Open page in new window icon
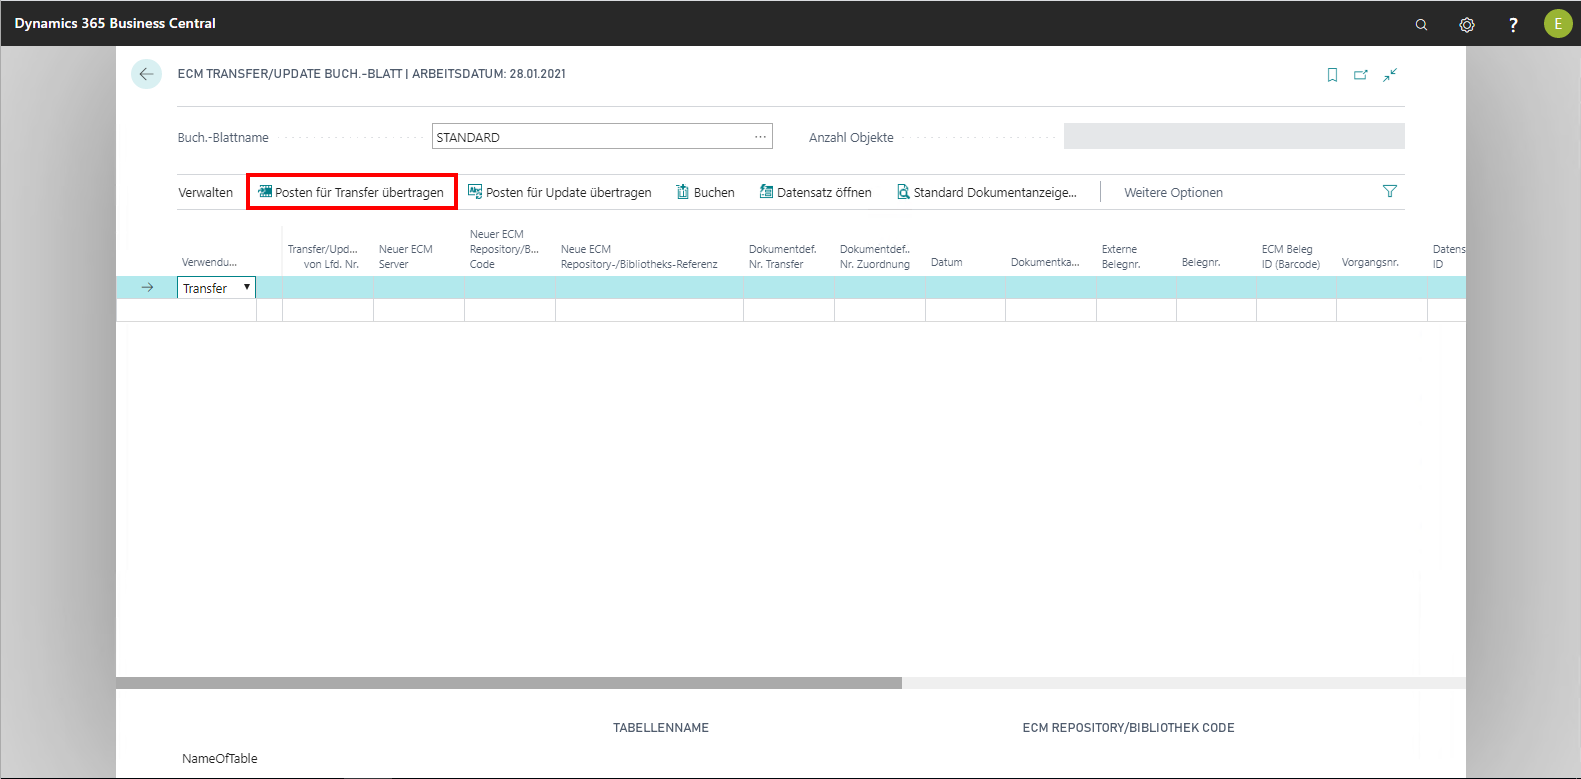Image resolution: width=1581 pixels, height=779 pixels. pos(1361,75)
